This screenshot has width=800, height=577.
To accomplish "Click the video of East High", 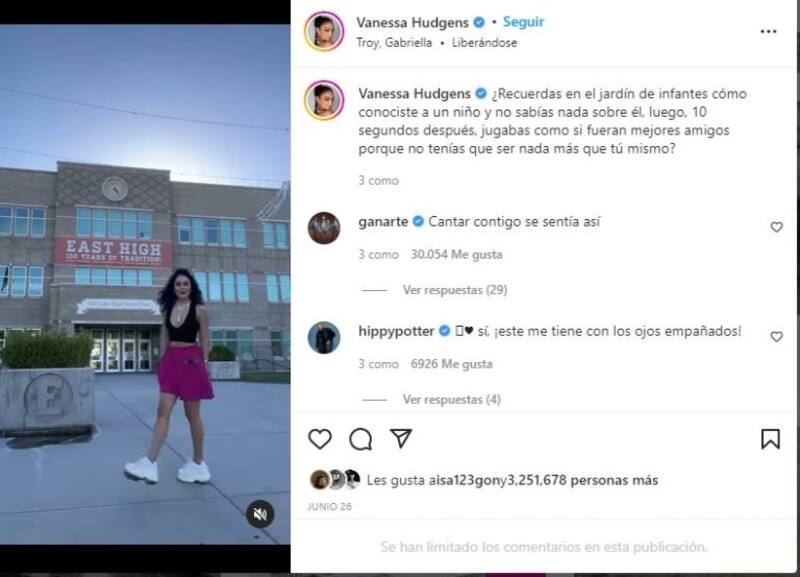I will coord(145,284).
